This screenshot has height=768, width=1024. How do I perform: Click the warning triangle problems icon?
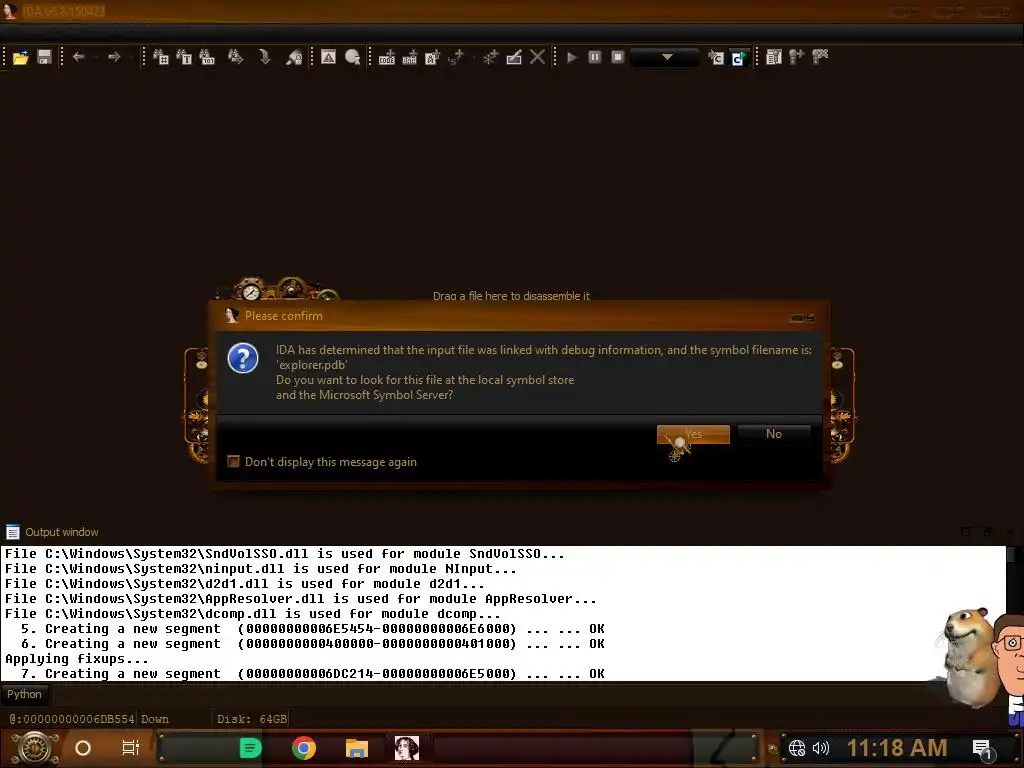[328, 57]
